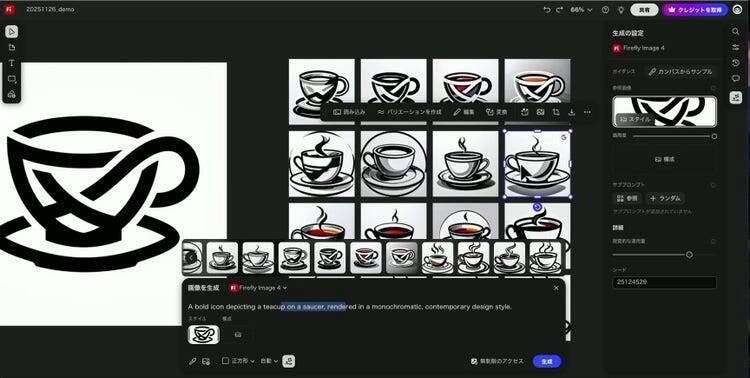Select the rectangle shape tool

click(12, 79)
